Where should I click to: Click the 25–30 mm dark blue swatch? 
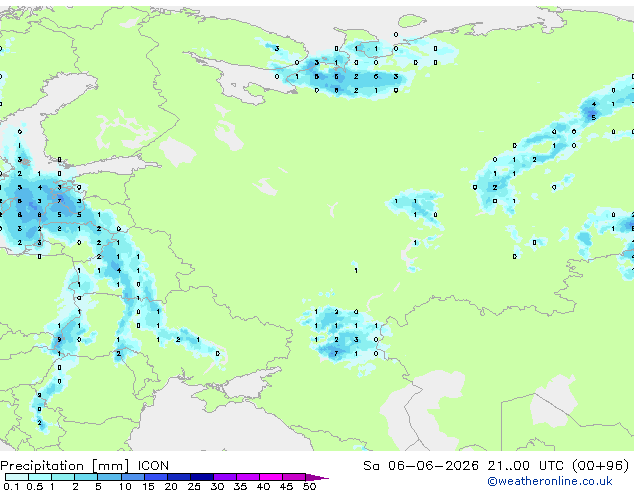point(201,477)
